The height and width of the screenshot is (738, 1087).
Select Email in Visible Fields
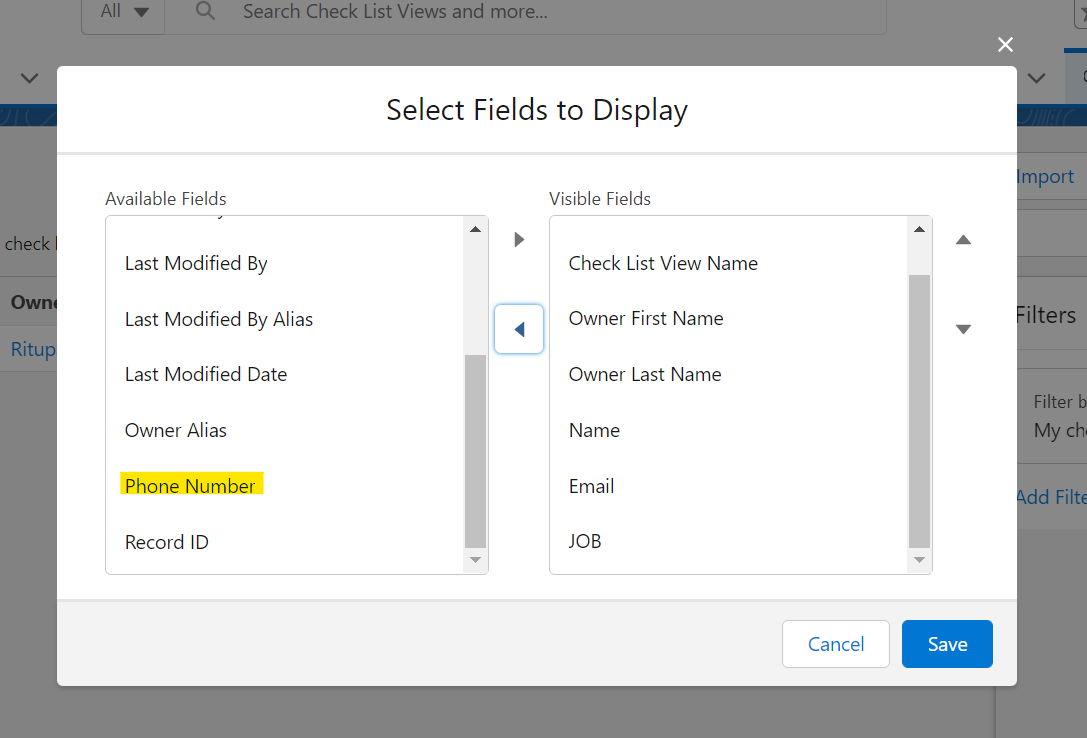591,486
